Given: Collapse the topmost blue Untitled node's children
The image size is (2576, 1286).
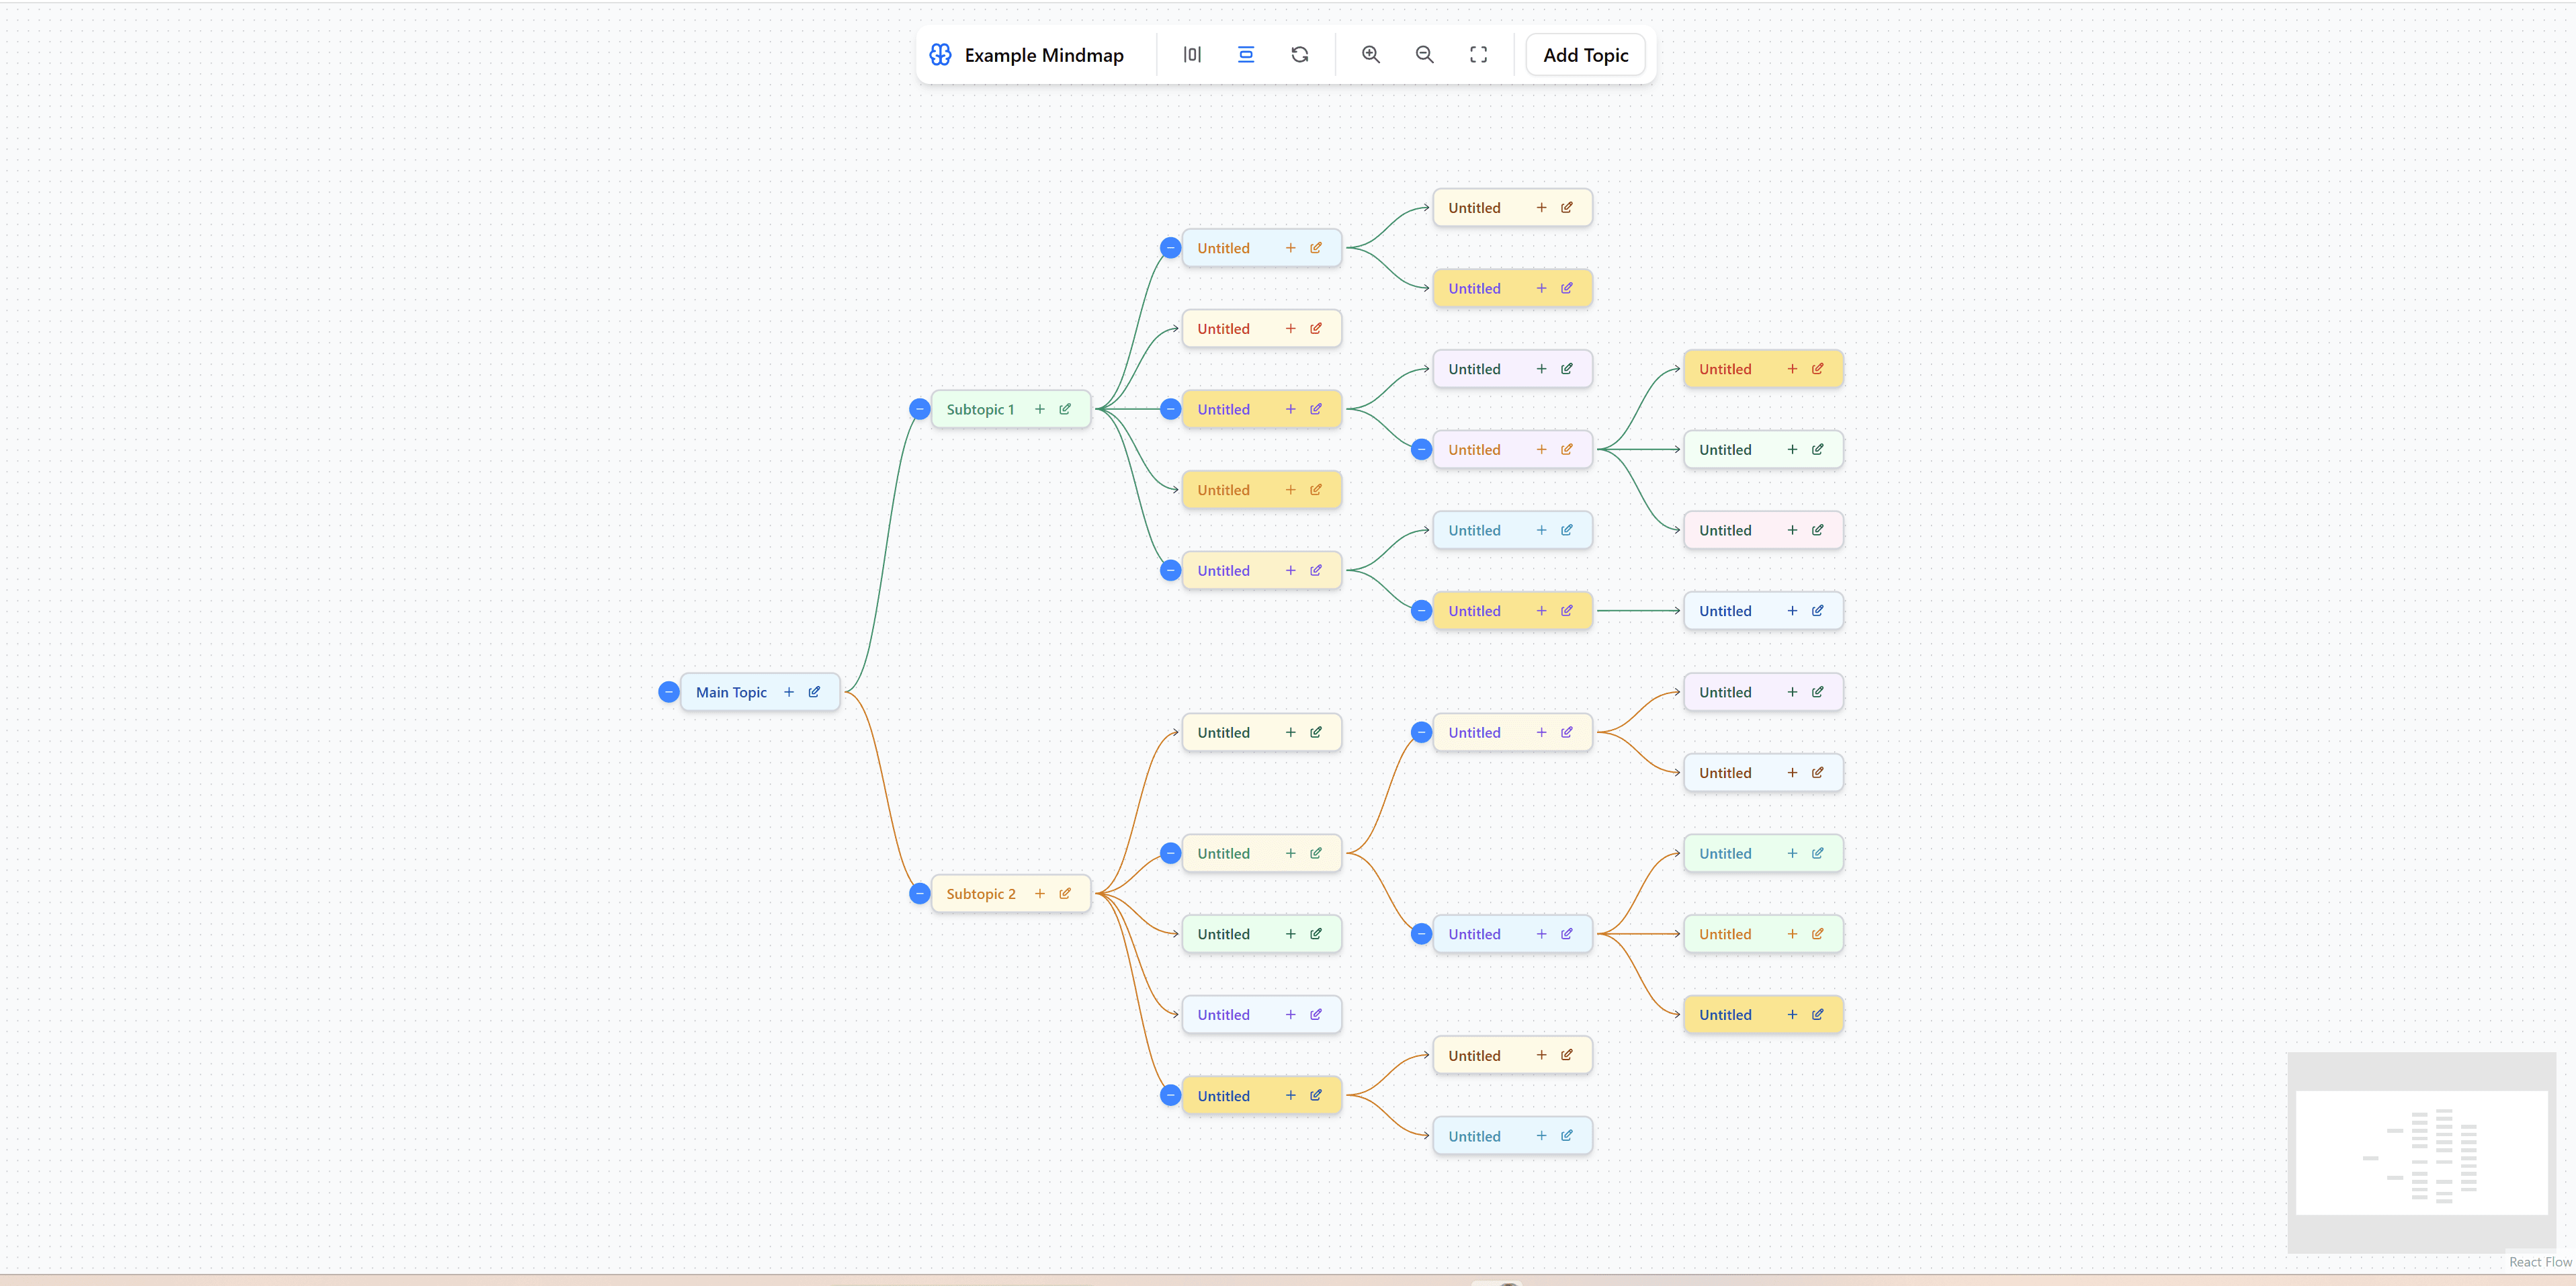Looking at the screenshot, I should pos(1170,247).
